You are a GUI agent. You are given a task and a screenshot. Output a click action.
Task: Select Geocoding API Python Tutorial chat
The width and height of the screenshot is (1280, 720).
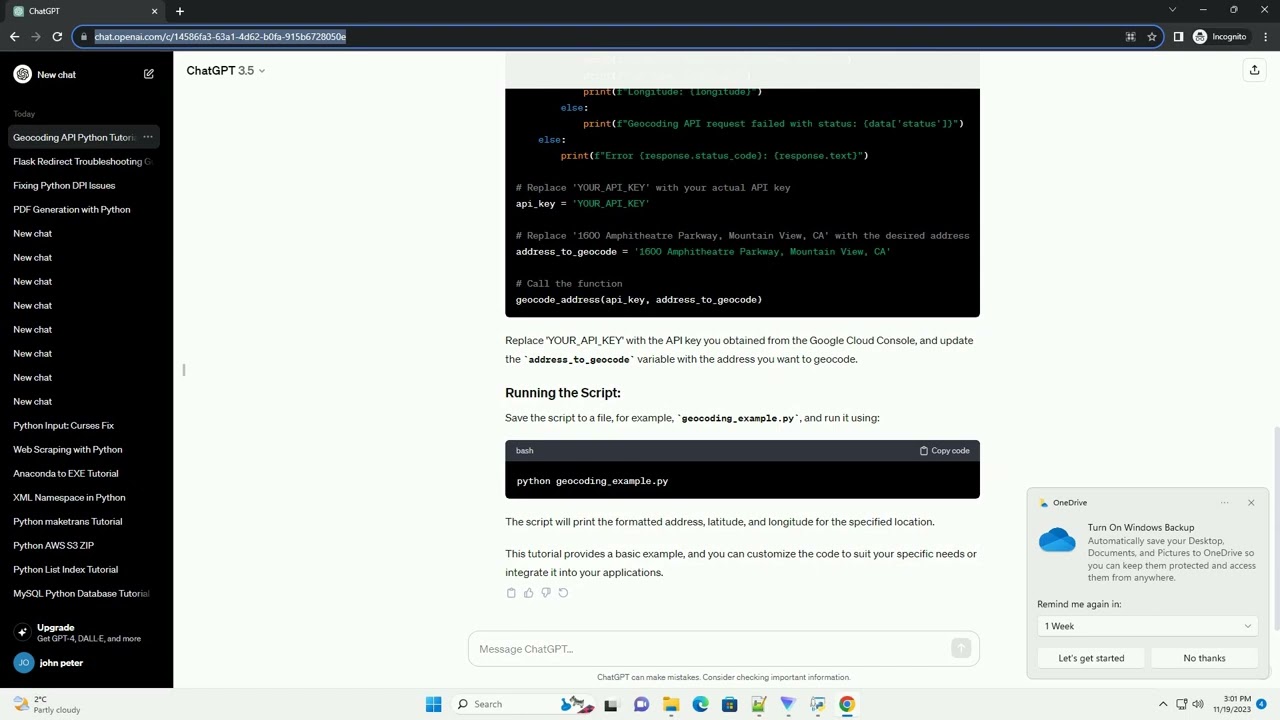coord(73,137)
